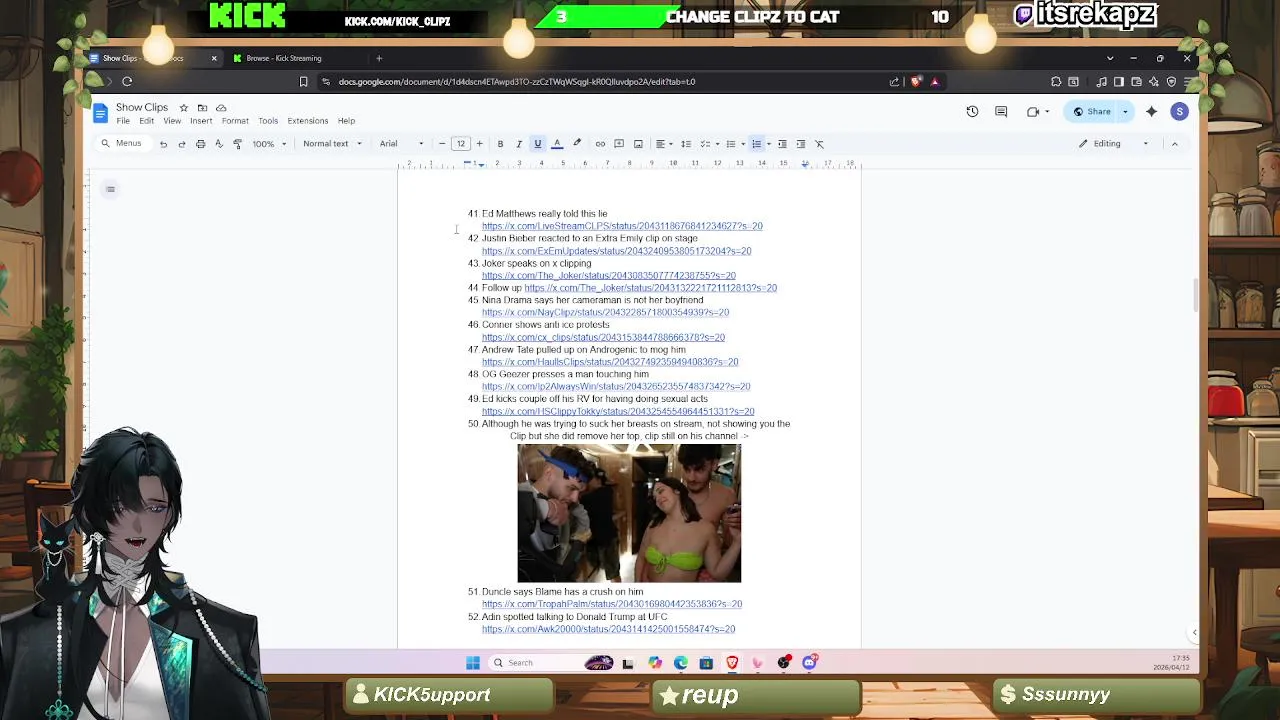Screen dimensions: 1280x720
Task: Click the Brave Shields lion icon
Action: point(915,82)
